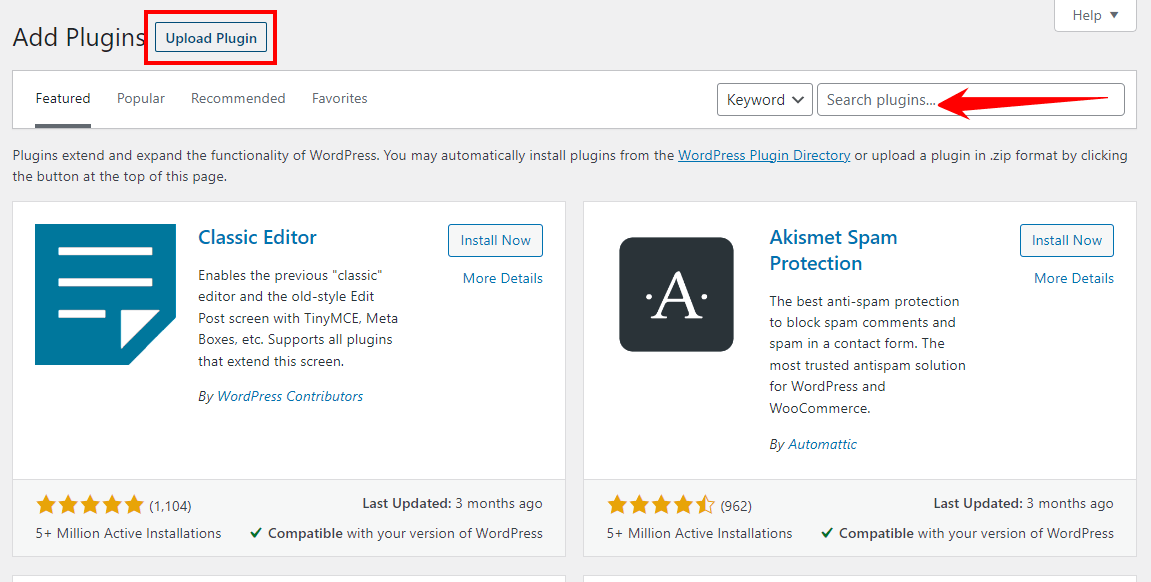
Task: Click the Classic Editor star rating
Action: click(x=90, y=505)
